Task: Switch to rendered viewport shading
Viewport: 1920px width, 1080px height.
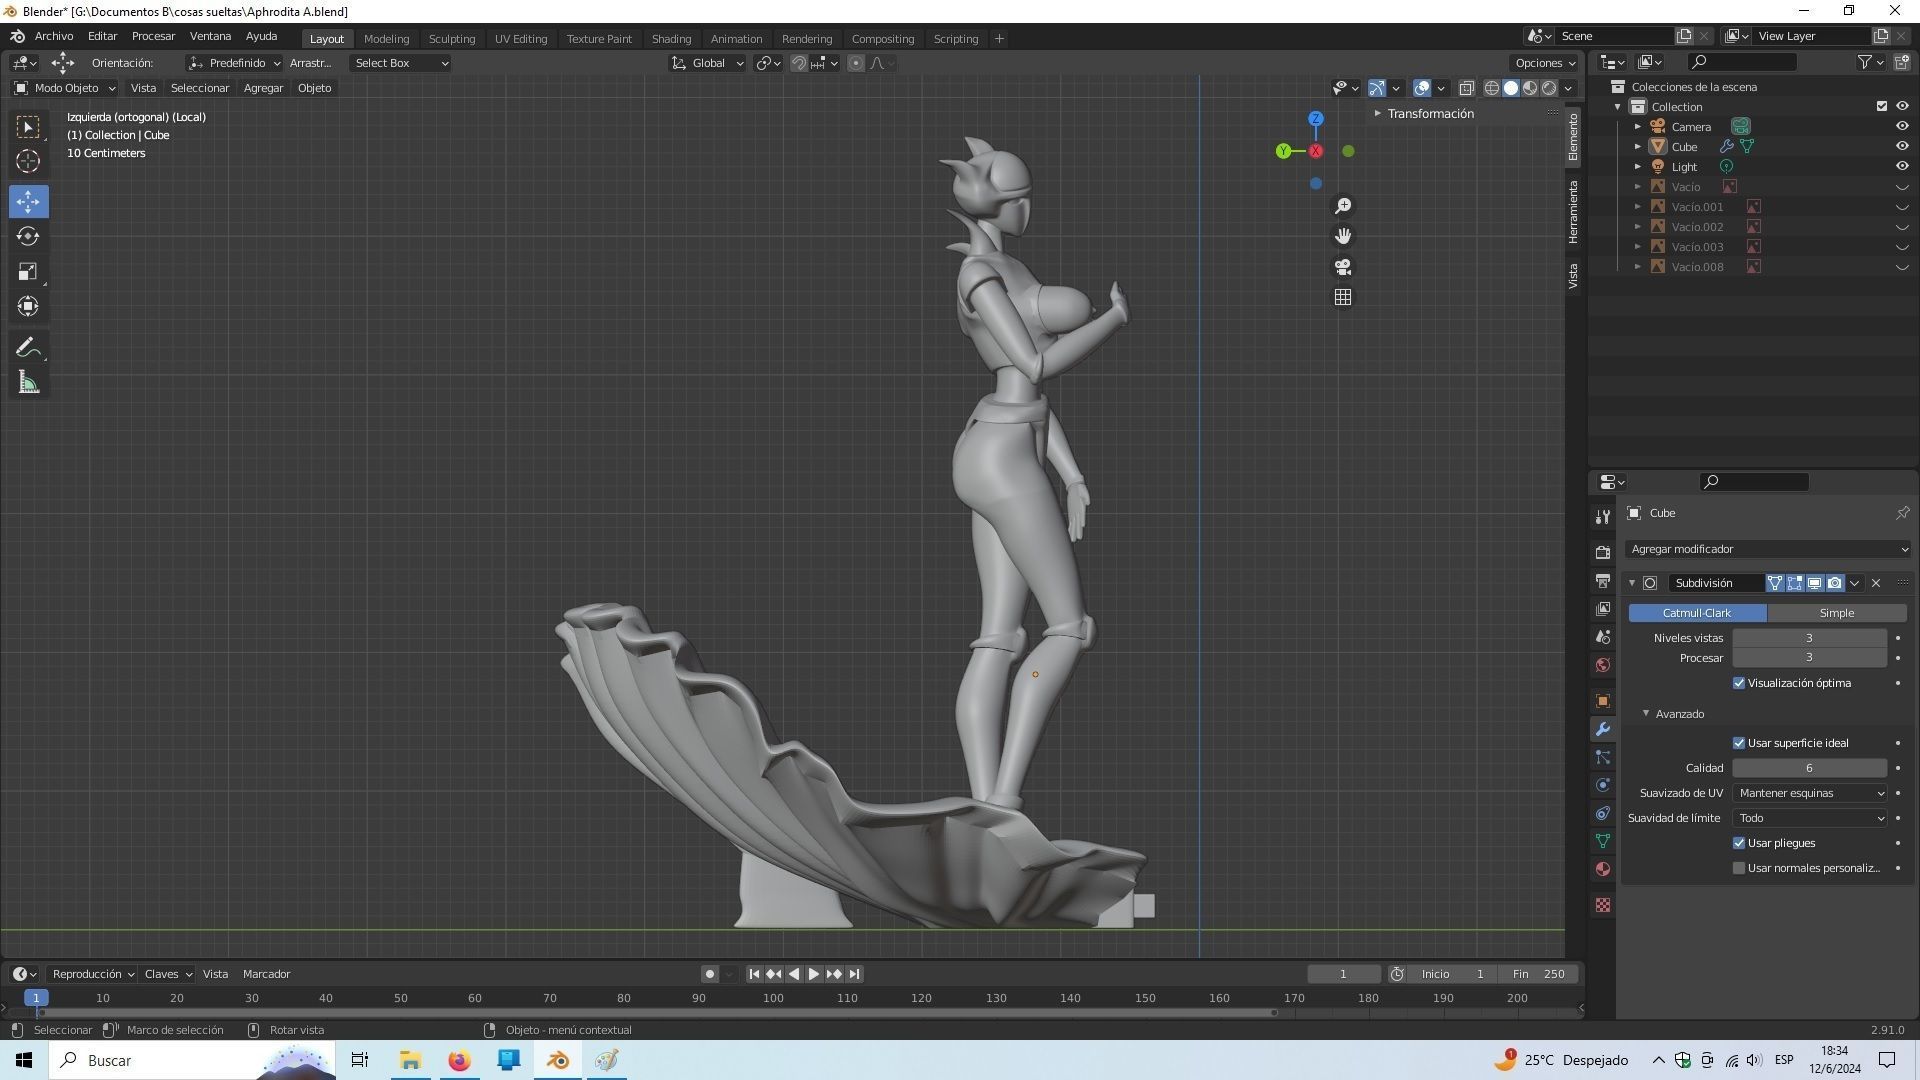Action: click(x=1549, y=88)
